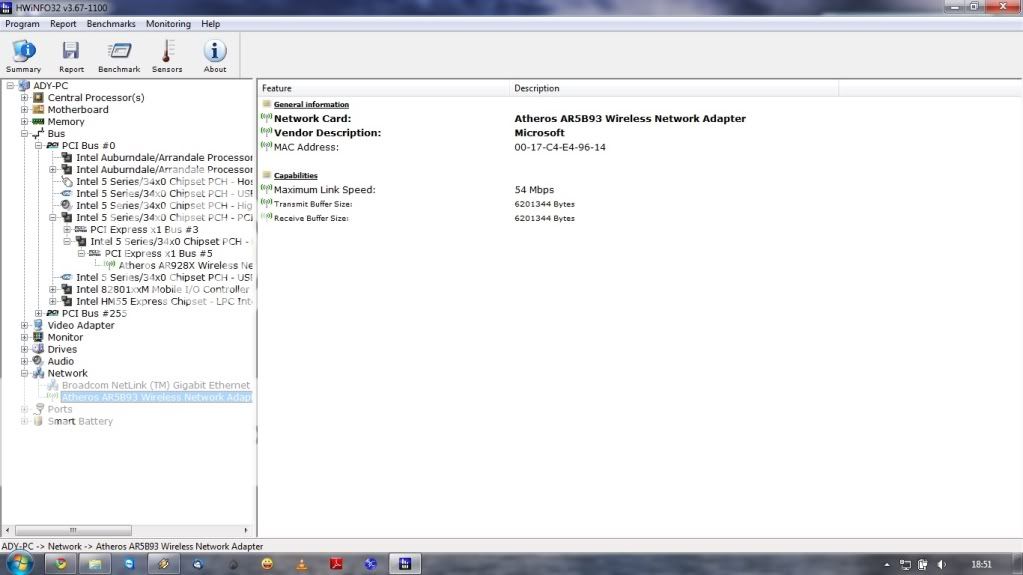The height and width of the screenshot is (575, 1023).
Task: Expand PCI Express x1 Bus #3
Action: (x=67, y=230)
